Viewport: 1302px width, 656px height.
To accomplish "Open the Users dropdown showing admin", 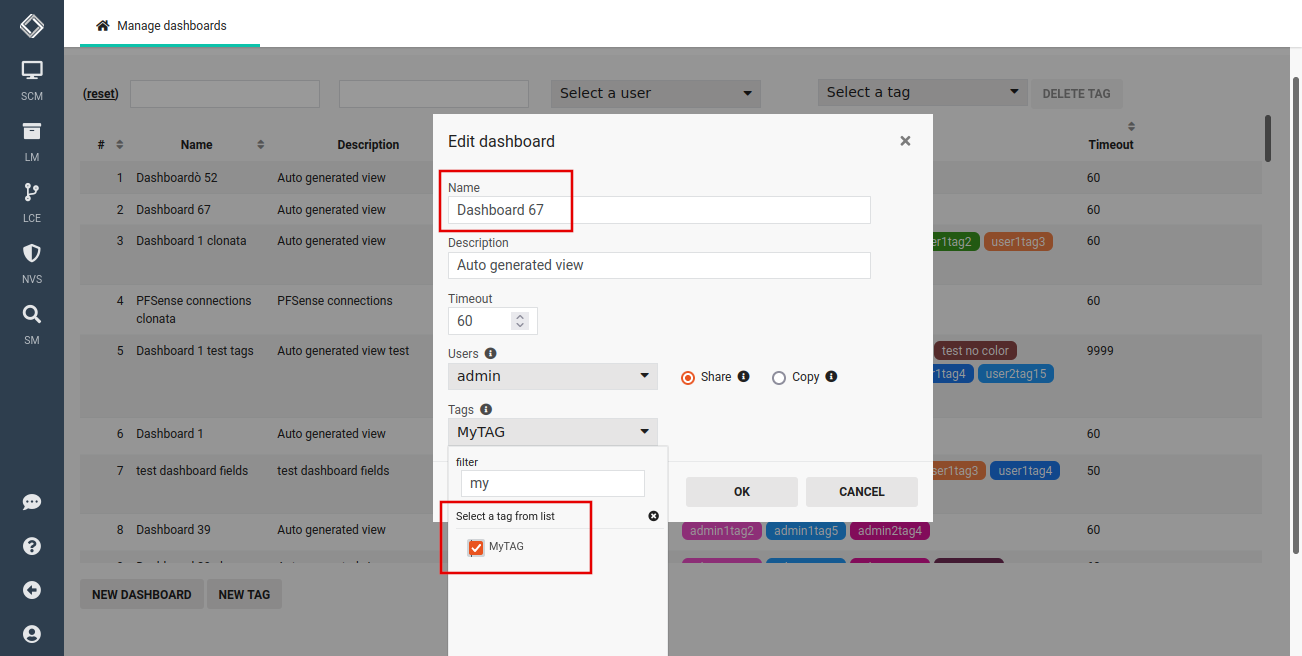I will tap(552, 376).
